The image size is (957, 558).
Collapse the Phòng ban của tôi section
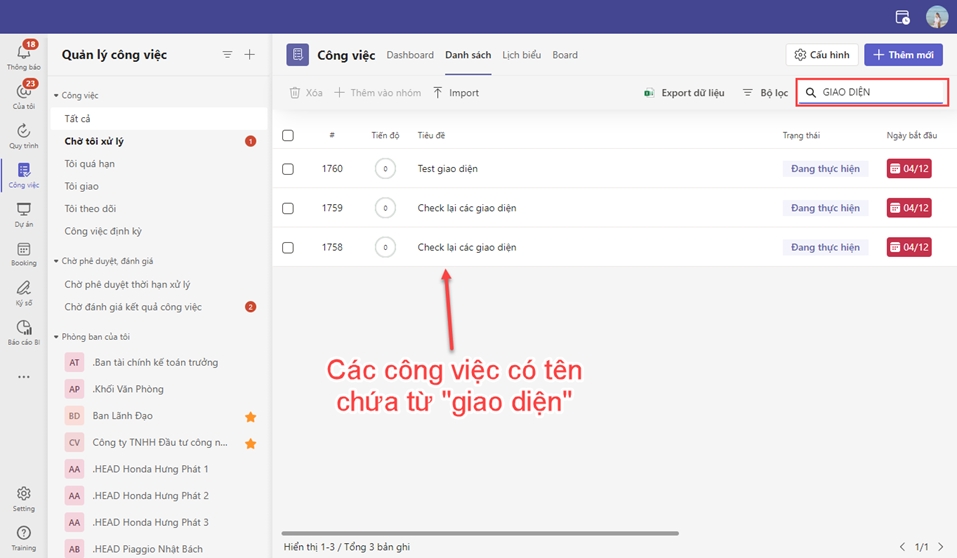56,337
